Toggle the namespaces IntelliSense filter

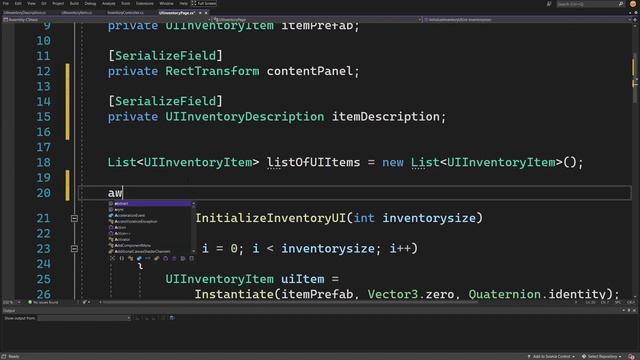(122, 258)
